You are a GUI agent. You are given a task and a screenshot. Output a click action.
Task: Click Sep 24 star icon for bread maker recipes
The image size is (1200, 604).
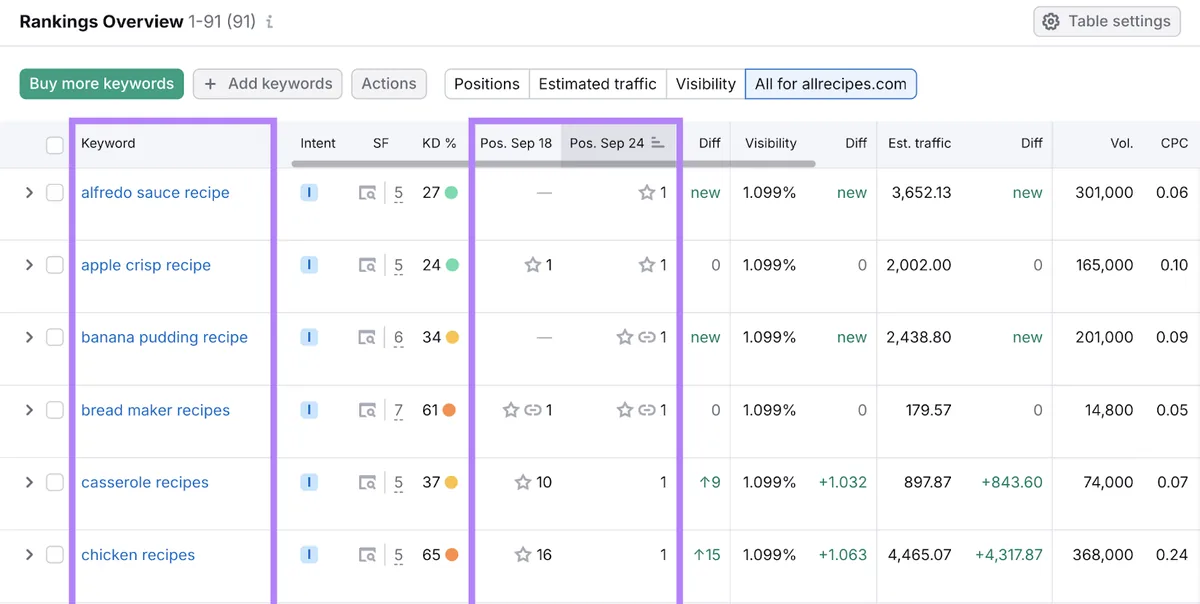[625, 410]
